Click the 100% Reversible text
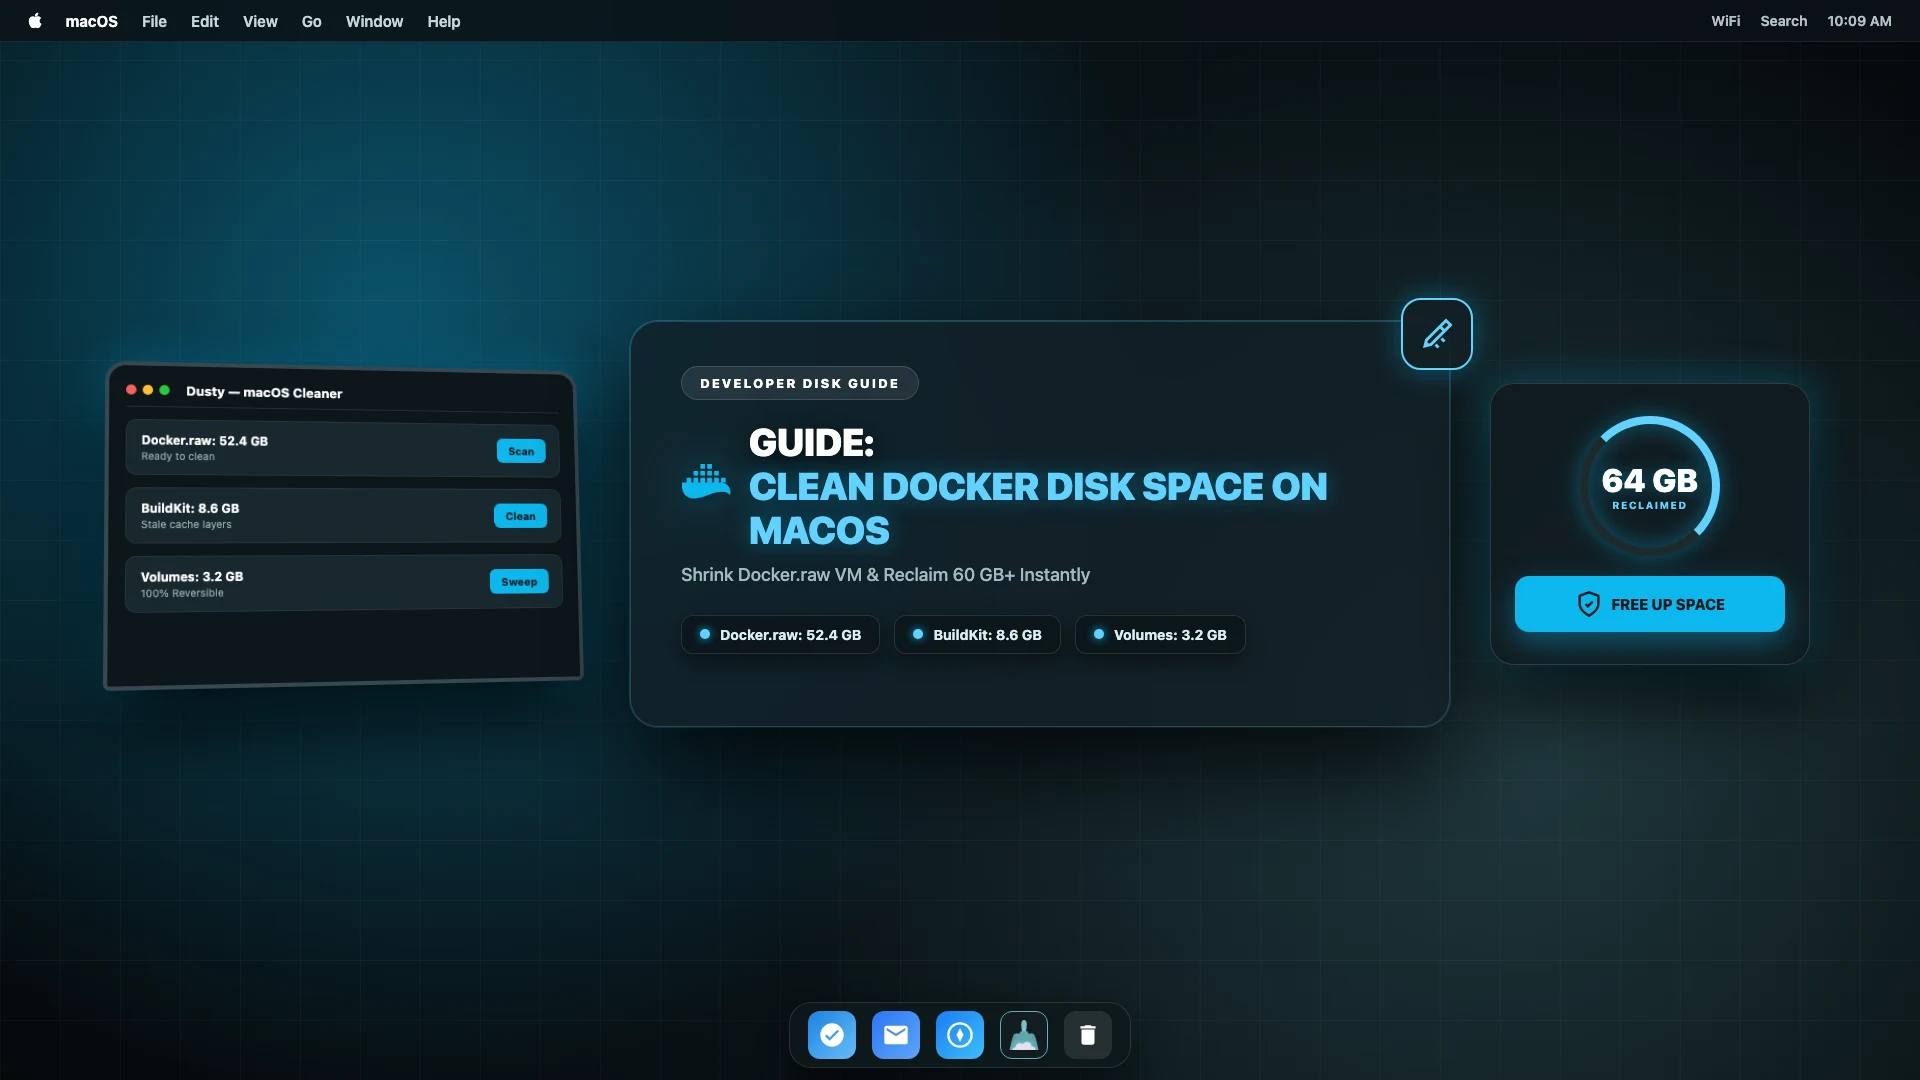 182,594
